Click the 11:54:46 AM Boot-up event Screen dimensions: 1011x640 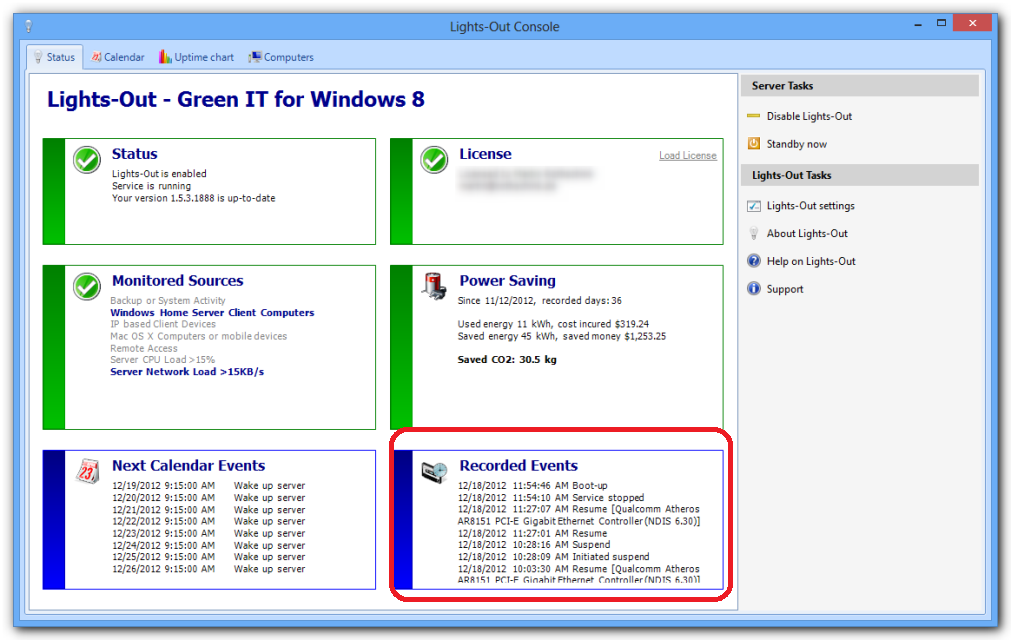click(533, 485)
